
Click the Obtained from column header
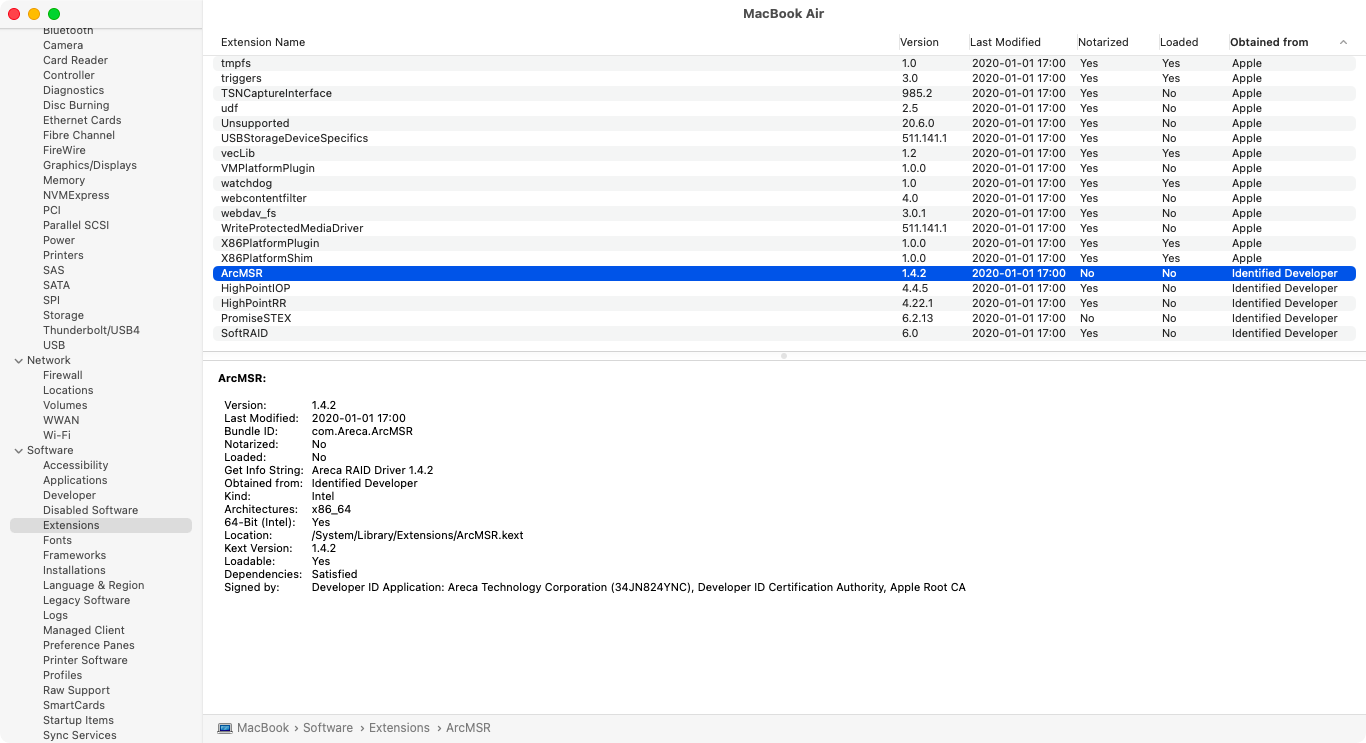[1269, 42]
